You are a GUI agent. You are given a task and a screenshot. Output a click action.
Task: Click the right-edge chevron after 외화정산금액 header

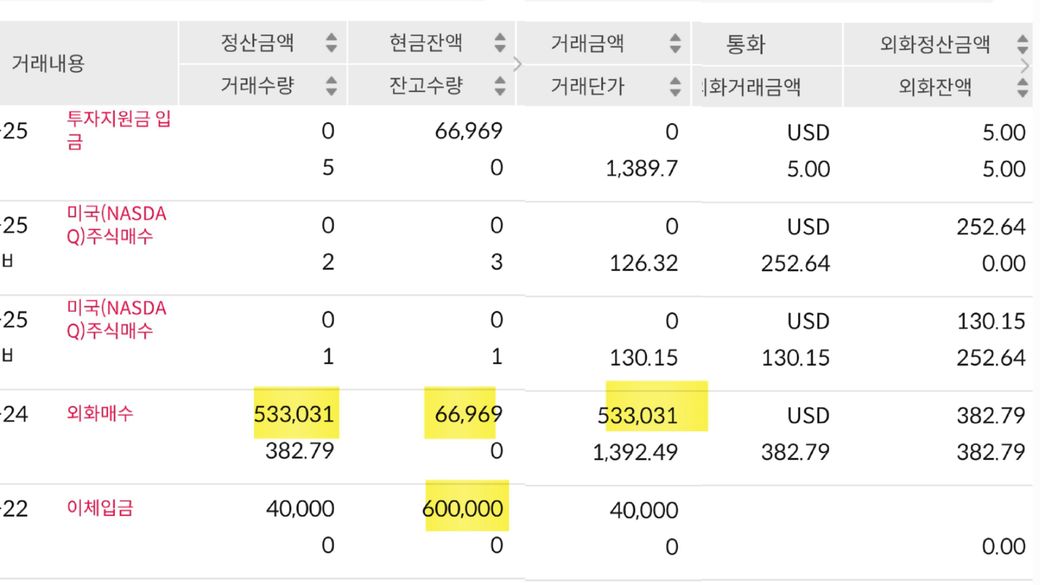[1027, 64]
